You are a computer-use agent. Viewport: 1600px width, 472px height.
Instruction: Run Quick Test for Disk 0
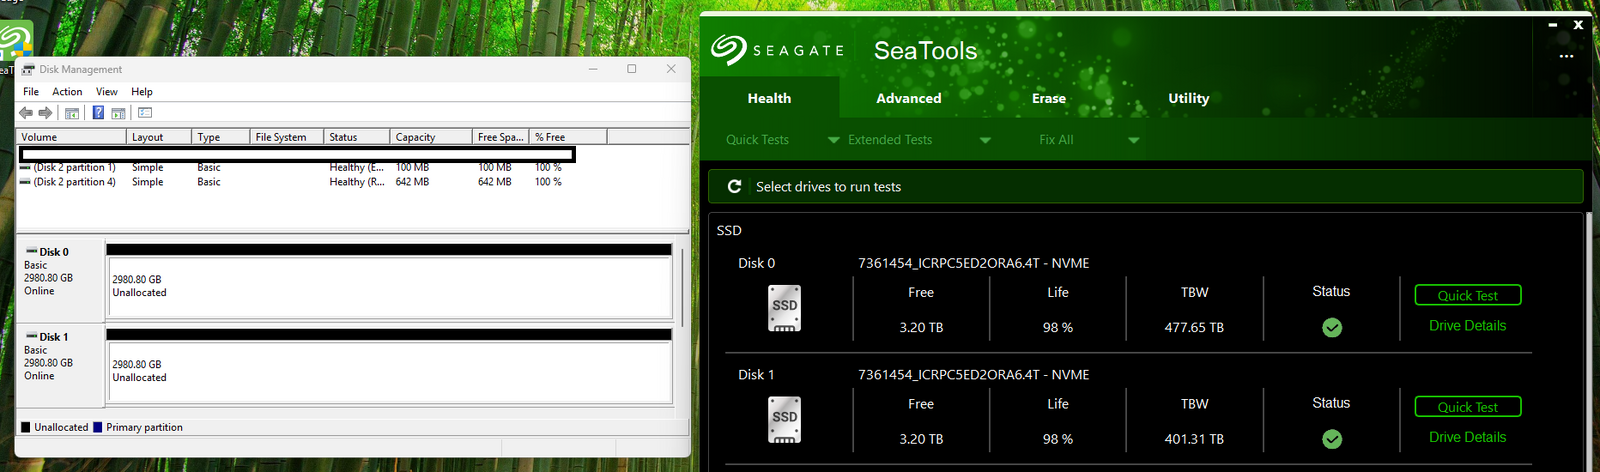1467,295
